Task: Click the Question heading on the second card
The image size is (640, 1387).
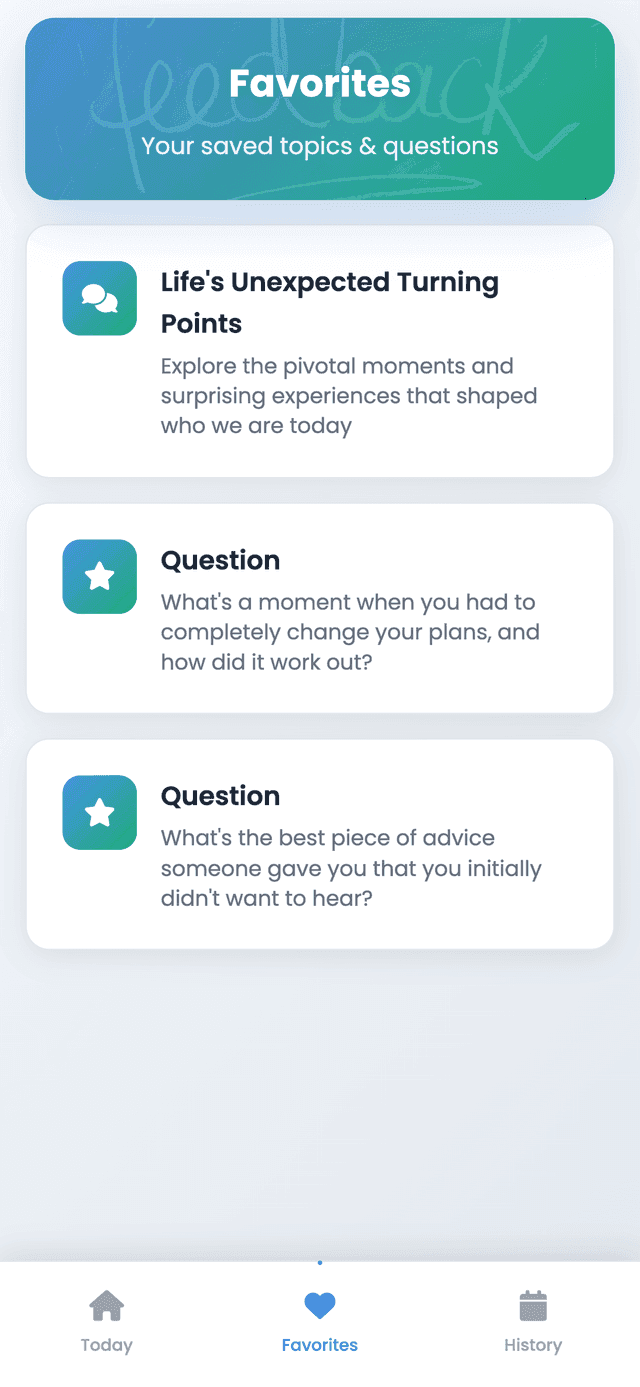Action: [220, 560]
